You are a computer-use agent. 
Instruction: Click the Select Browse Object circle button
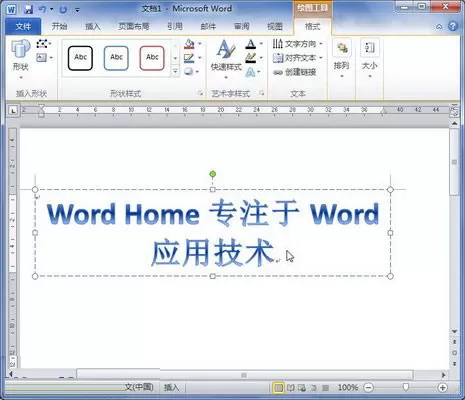pyautogui.click(x=454, y=352)
